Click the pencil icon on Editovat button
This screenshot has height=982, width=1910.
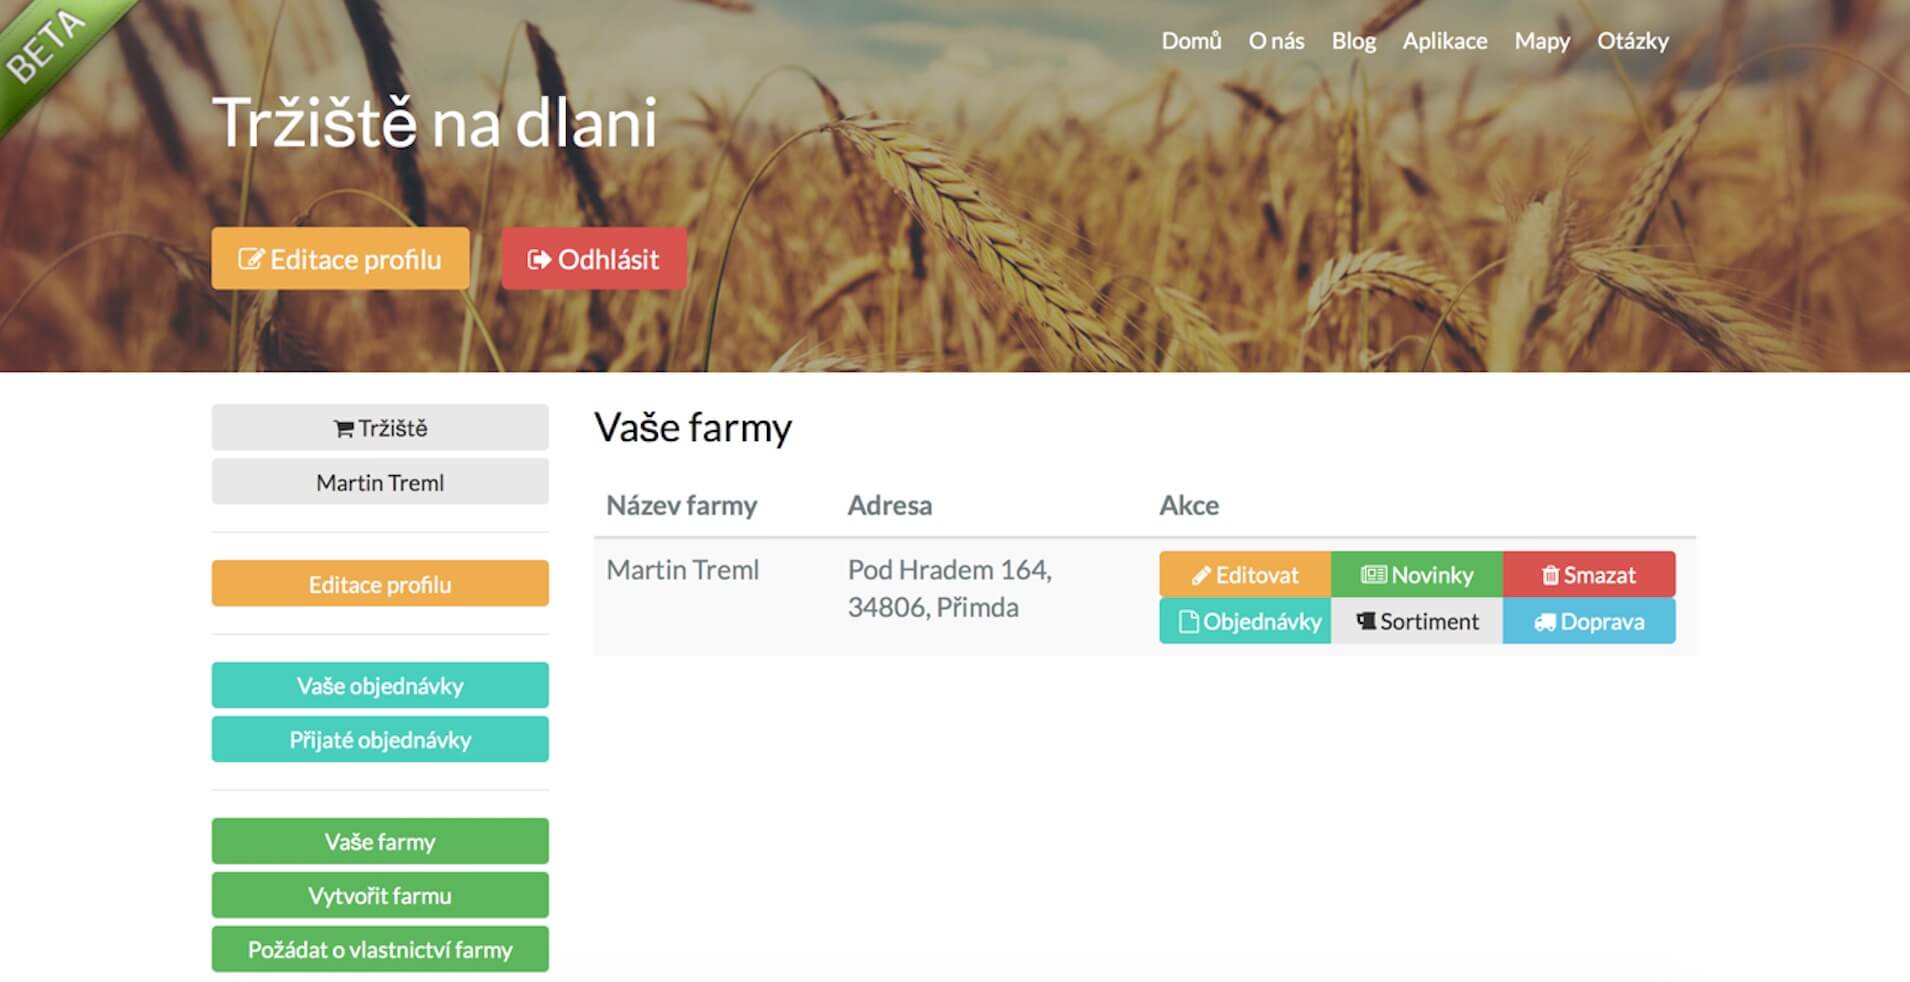[1201, 576]
